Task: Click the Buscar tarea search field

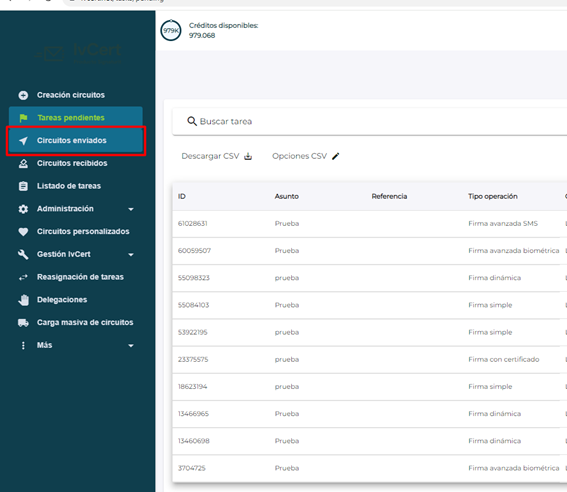Action: [370, 121]
